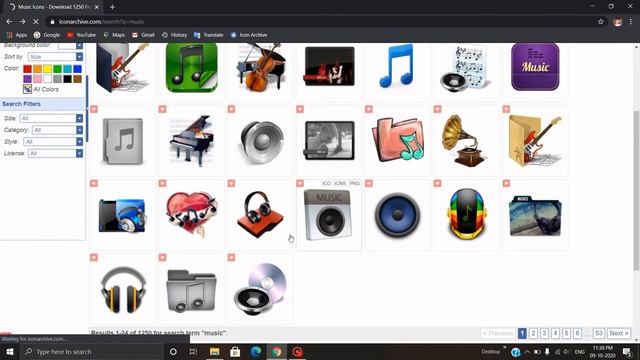The width and height of the screenshot is (640, 360).
Task: Open the red heart with music notes icon
Action: [x=191, y=215]
